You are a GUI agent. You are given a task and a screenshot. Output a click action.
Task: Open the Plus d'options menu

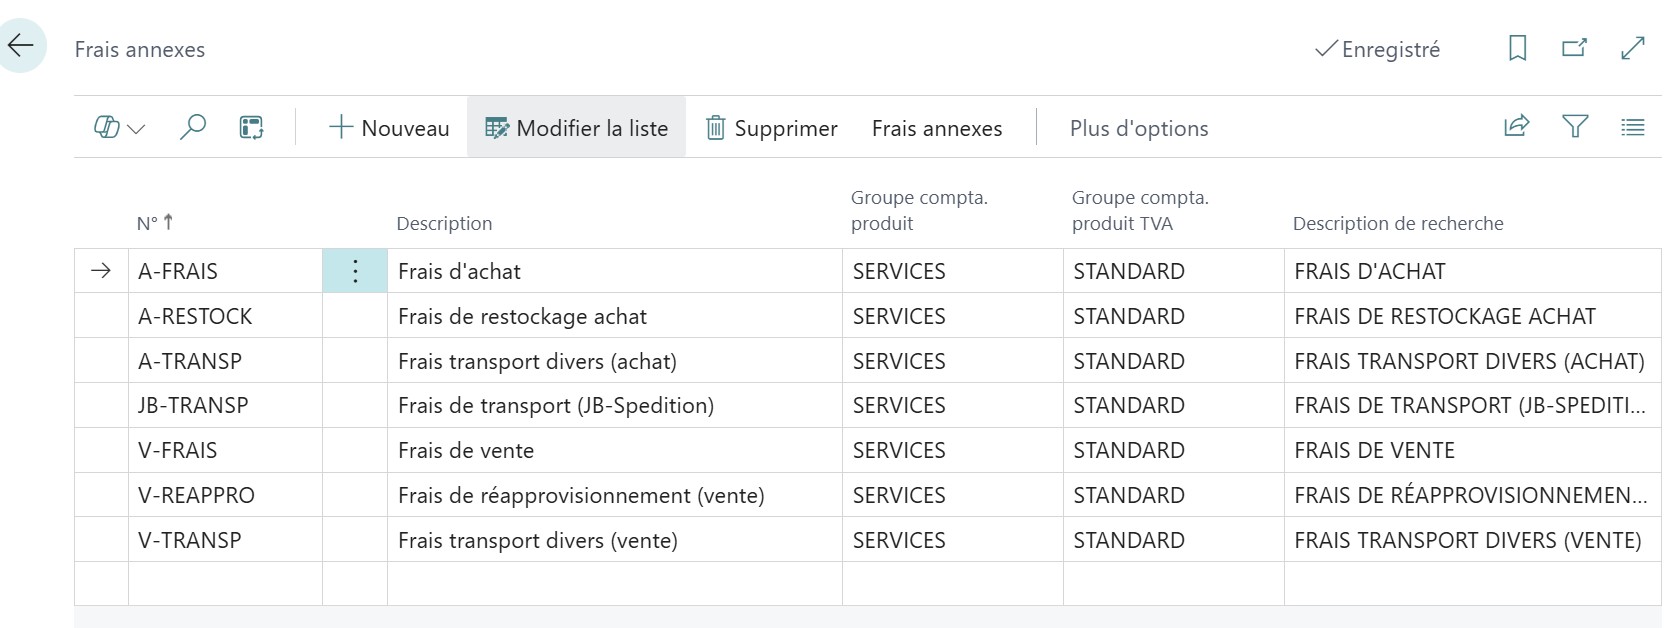pyautogui.click(x=1137, y=128)
